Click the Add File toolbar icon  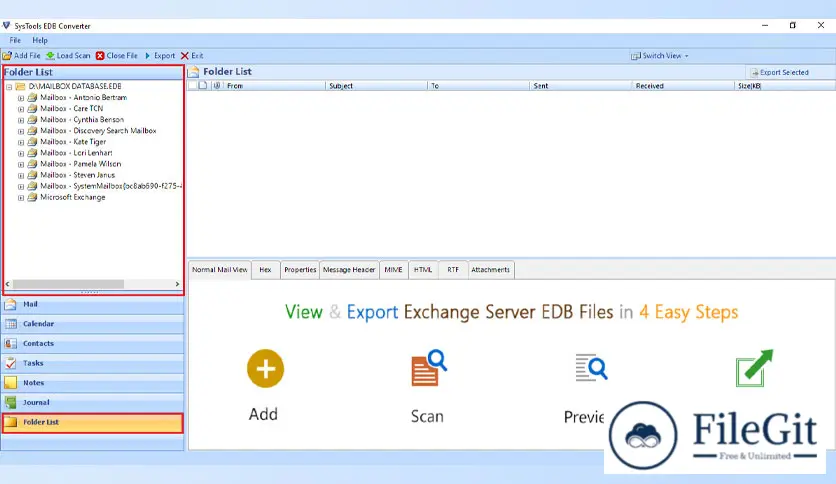point(7,55)
